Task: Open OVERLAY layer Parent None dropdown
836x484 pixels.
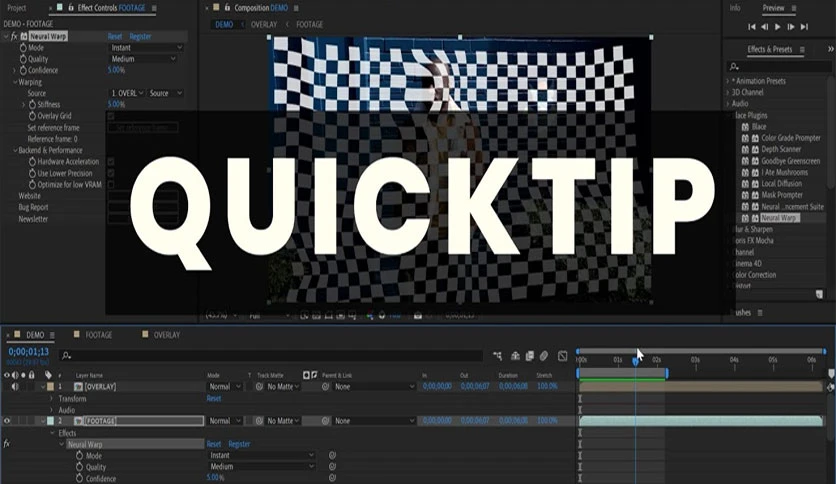Action: tap(374, 387)
